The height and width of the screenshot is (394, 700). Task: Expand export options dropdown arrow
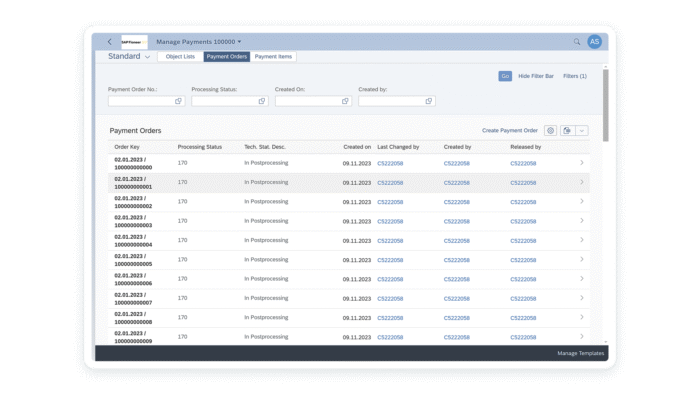coord(582,131)
